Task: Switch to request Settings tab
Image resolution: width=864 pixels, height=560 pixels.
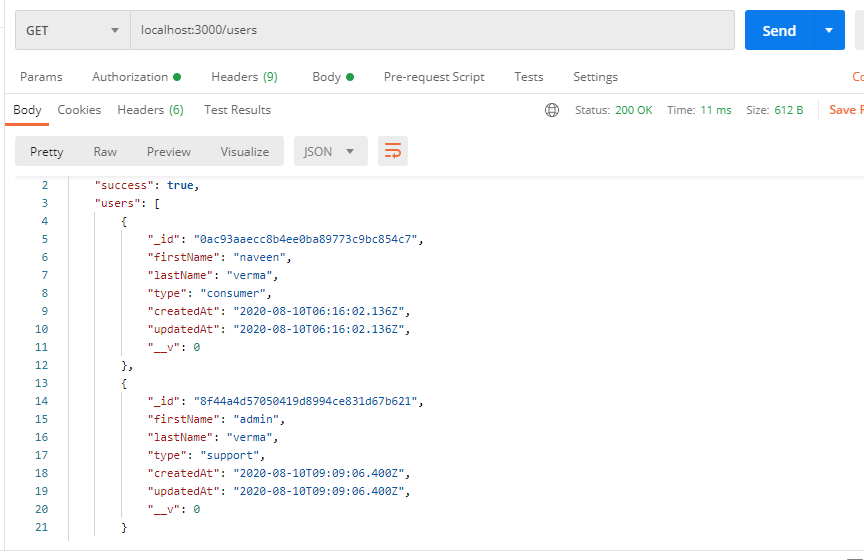Action: pyautogui.click(x=595, y=77)
